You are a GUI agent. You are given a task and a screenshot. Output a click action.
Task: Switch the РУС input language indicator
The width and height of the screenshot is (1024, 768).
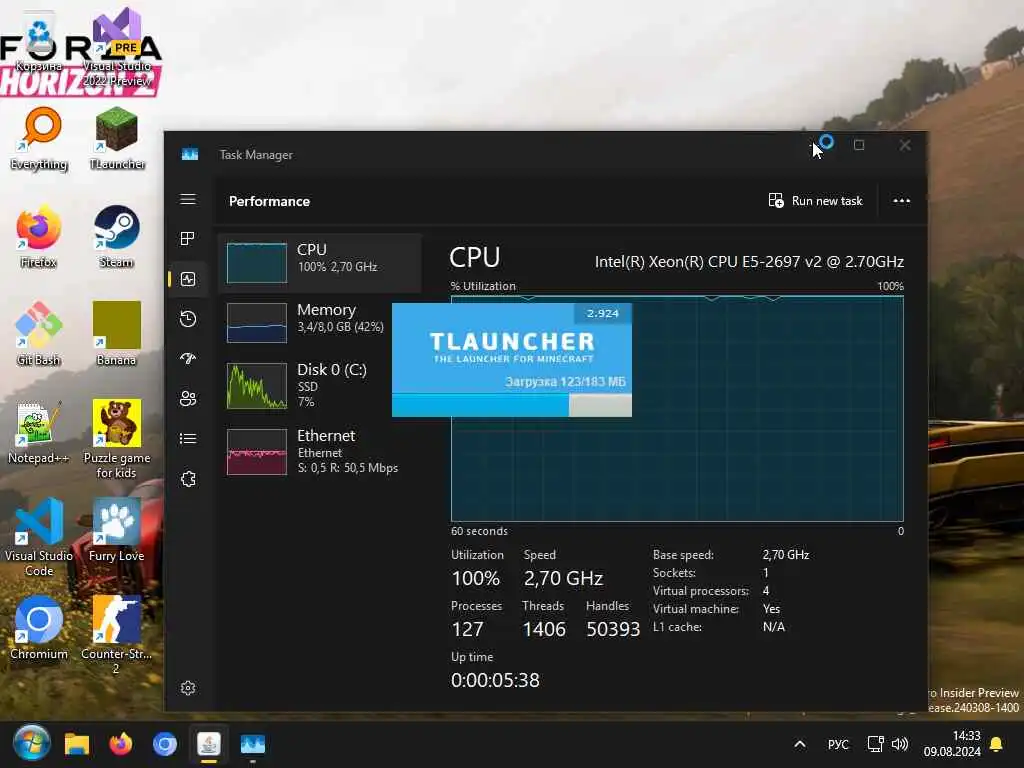[x=839, y=744]
